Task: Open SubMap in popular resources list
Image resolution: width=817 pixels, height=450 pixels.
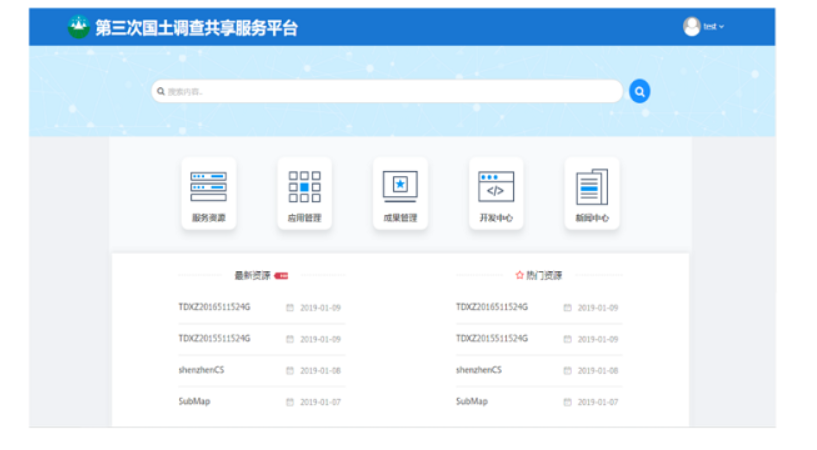Action: 472,402
